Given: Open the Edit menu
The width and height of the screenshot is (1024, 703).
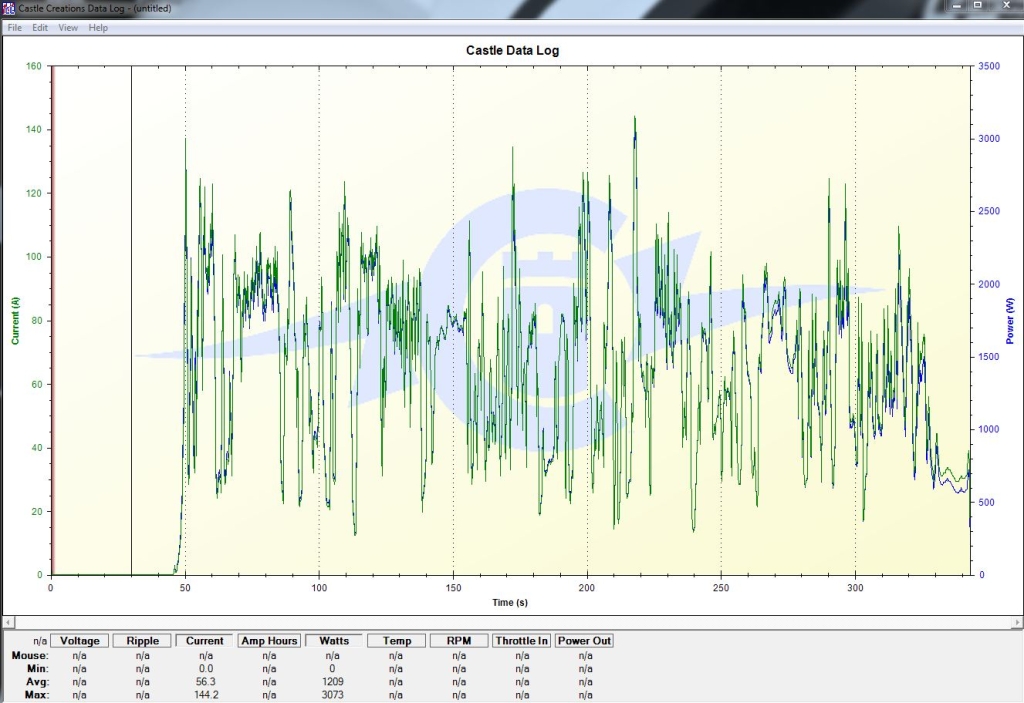Looking at the screenshot, I should 40,27.
